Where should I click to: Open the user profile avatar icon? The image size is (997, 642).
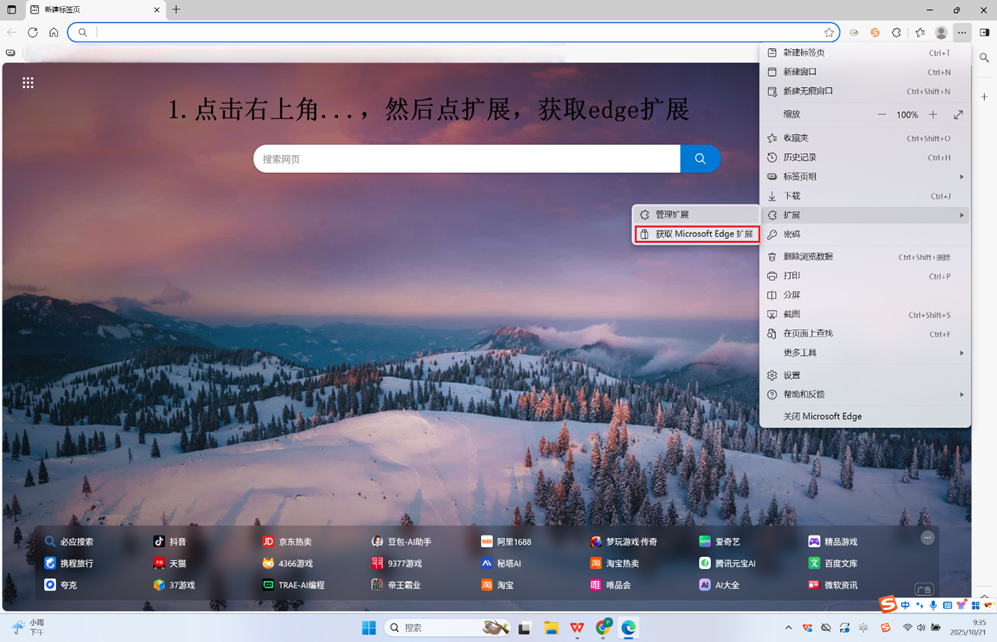(x=940, y=32)
